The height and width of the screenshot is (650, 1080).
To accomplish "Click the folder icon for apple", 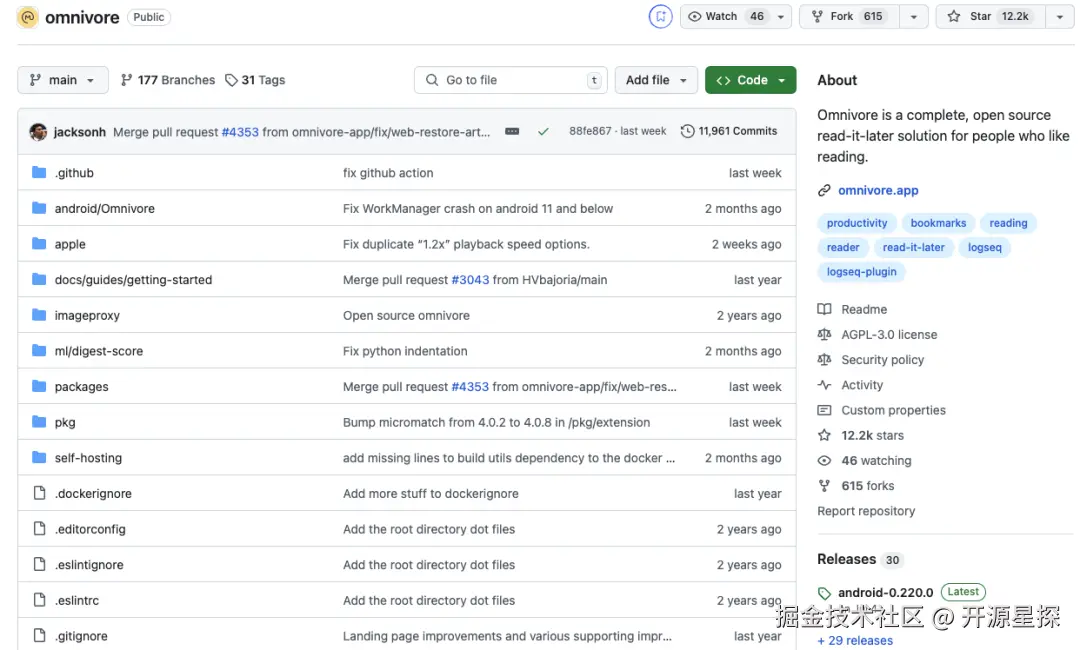I will [39, 244].
